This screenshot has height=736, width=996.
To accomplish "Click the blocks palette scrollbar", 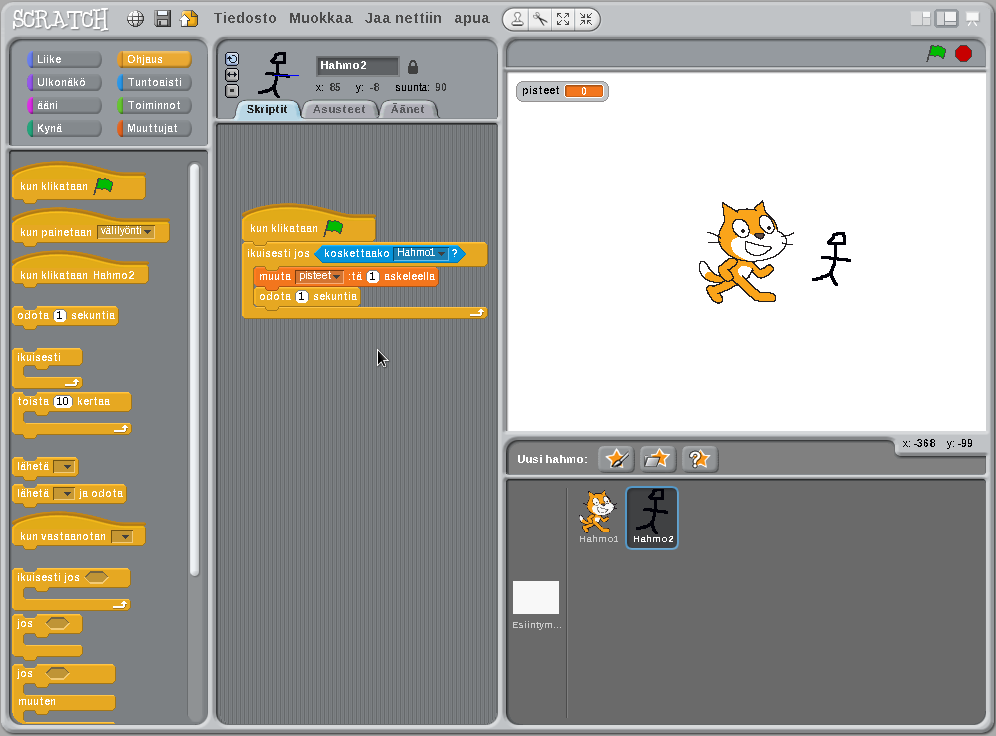I will (194, 370).
